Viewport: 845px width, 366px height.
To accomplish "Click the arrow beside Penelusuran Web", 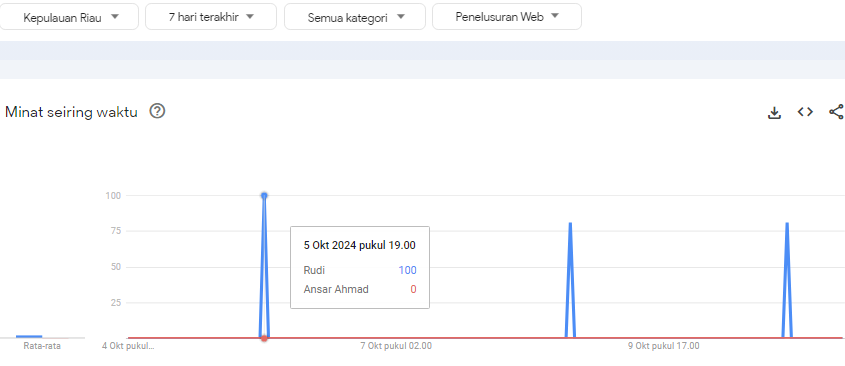I will click(555, 16).
